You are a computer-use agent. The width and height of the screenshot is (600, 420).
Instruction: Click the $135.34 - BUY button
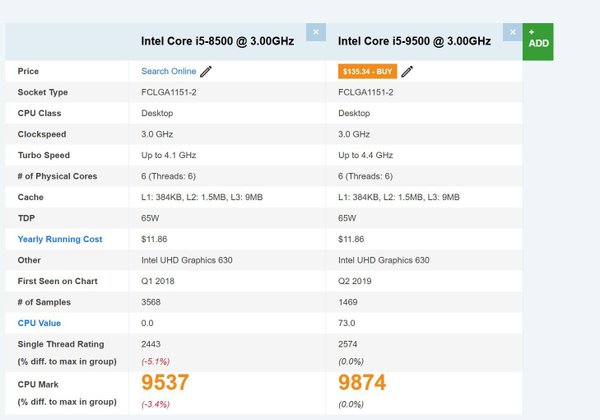click(x=367, y=72)
